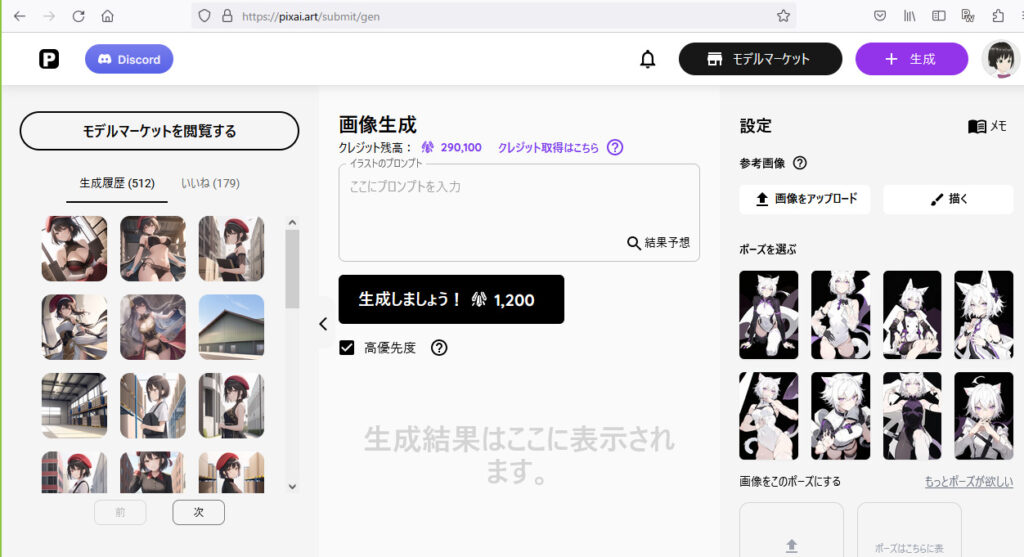Click the purple 生成 button
This screenshot has width=1024, height=557.
coord(912,59)
